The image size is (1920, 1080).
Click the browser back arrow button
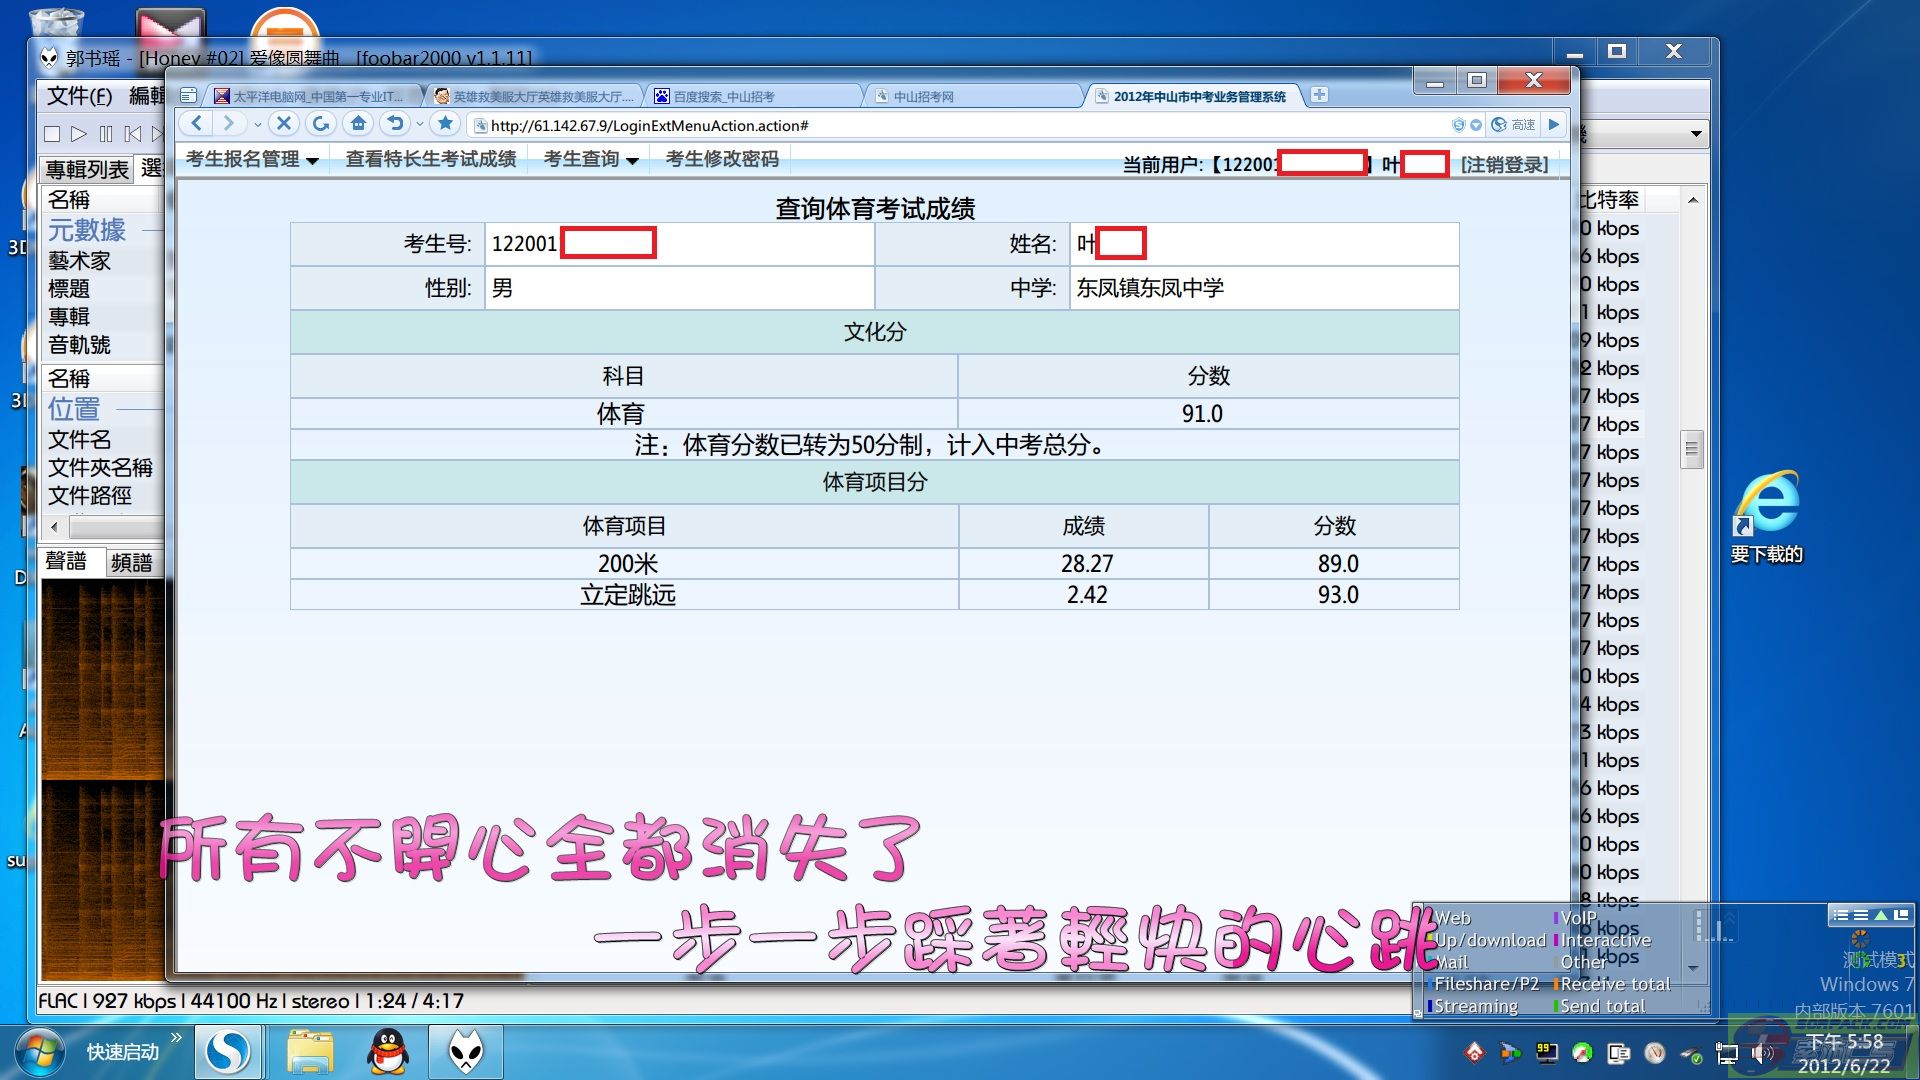pos(197,124)
